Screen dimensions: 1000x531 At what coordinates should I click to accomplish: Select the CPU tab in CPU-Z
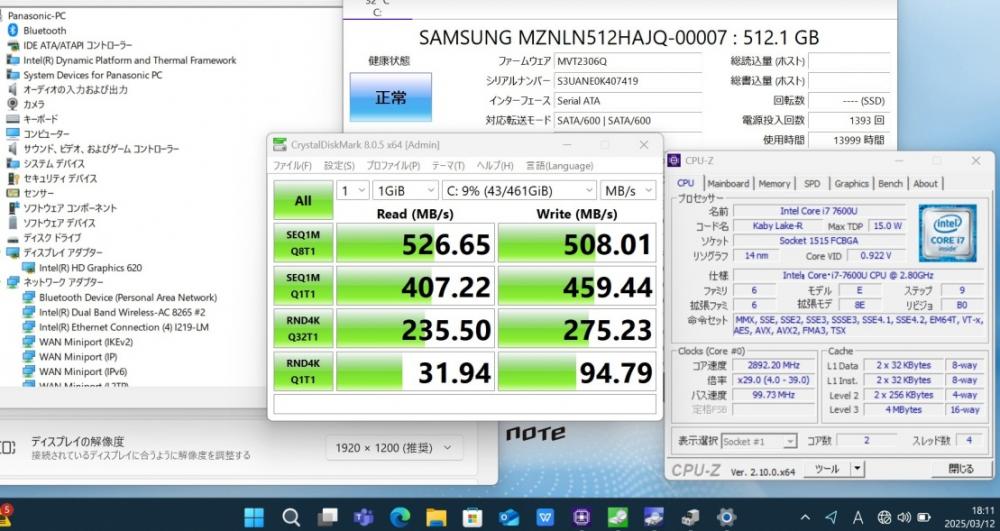(x=686, y=183)
